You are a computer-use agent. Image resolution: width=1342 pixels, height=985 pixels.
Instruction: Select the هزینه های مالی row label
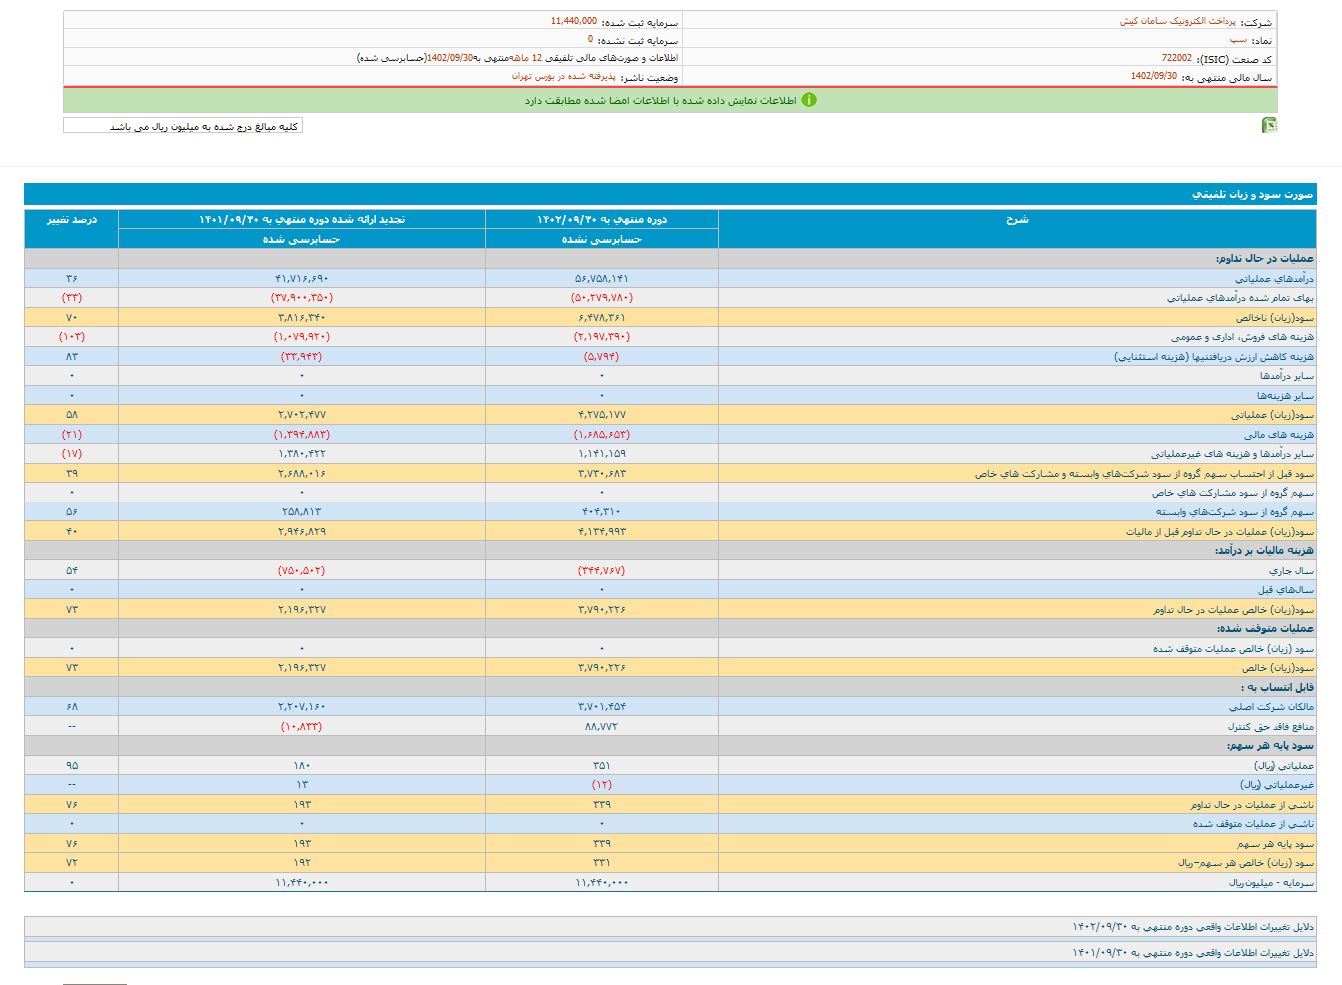click(1278, 435)
